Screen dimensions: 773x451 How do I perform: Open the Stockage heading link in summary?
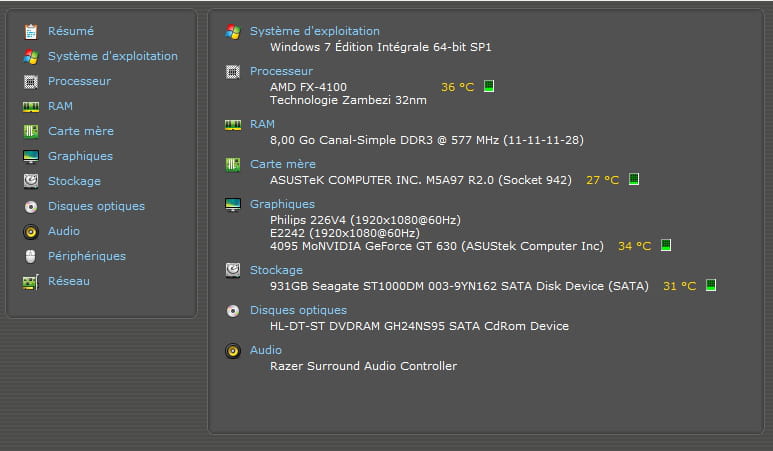point(276,270)
